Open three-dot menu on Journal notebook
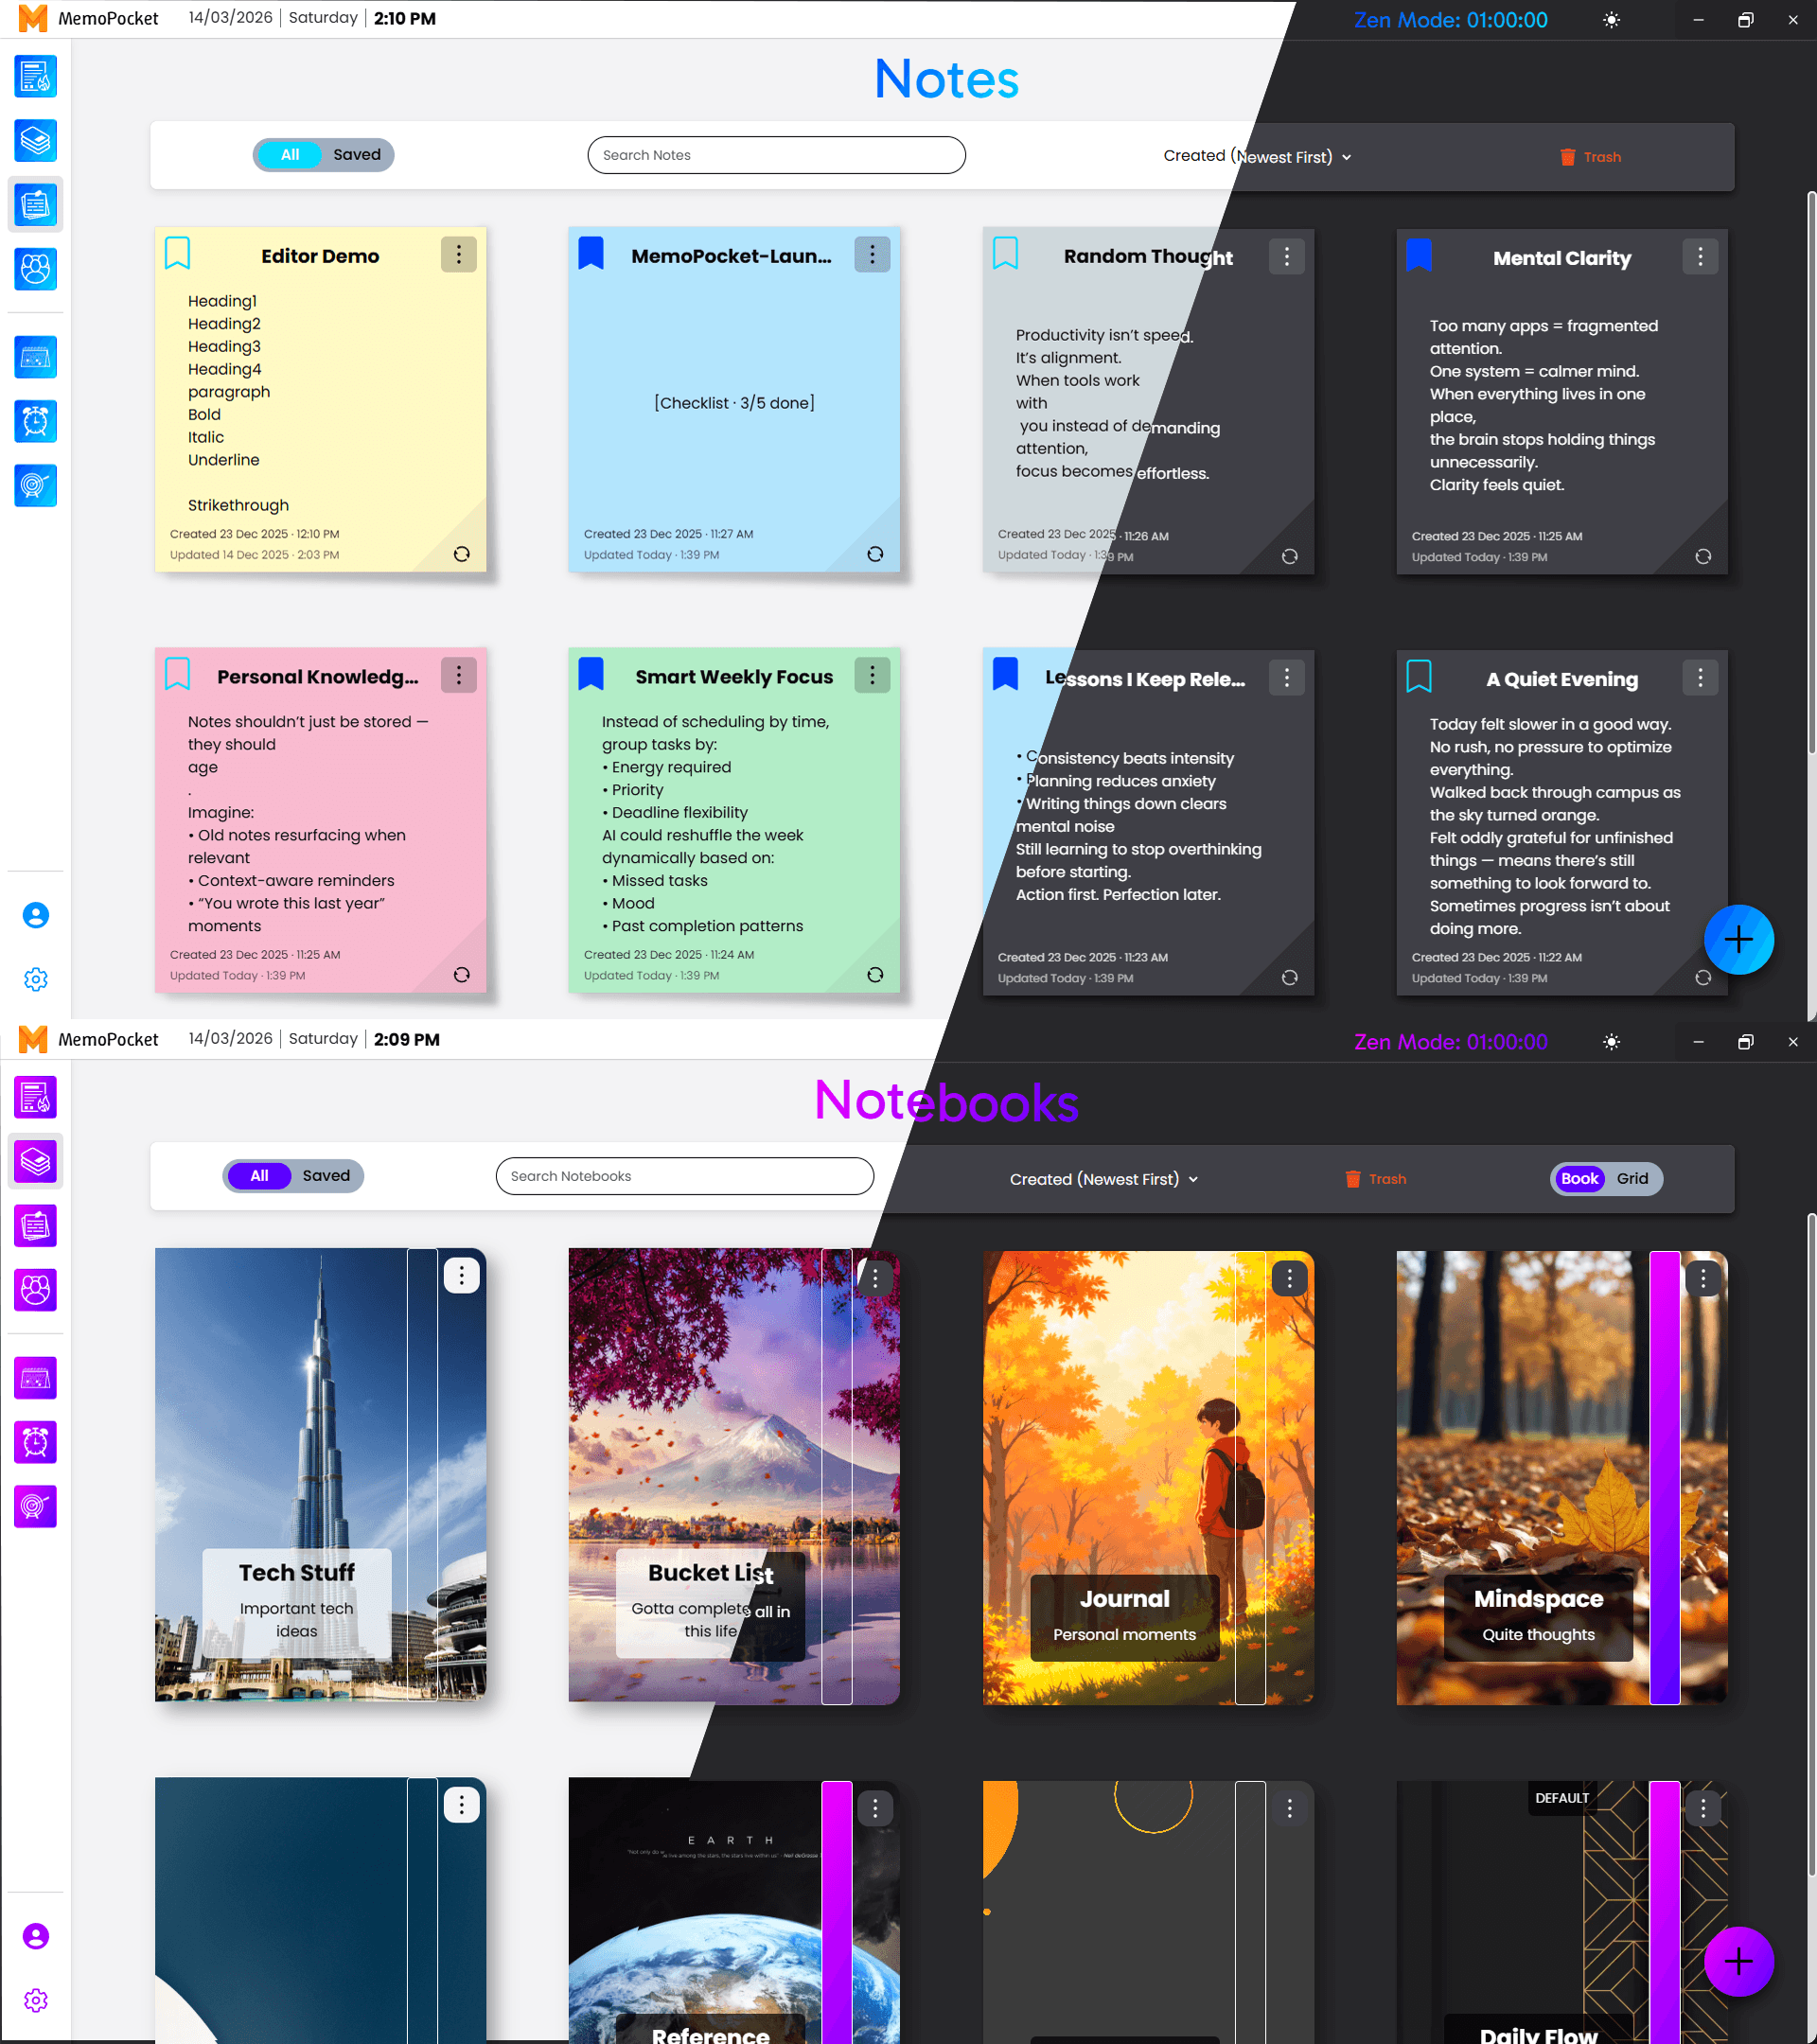Viewport: 1817px width, 2044px height. point(1289,1278)
